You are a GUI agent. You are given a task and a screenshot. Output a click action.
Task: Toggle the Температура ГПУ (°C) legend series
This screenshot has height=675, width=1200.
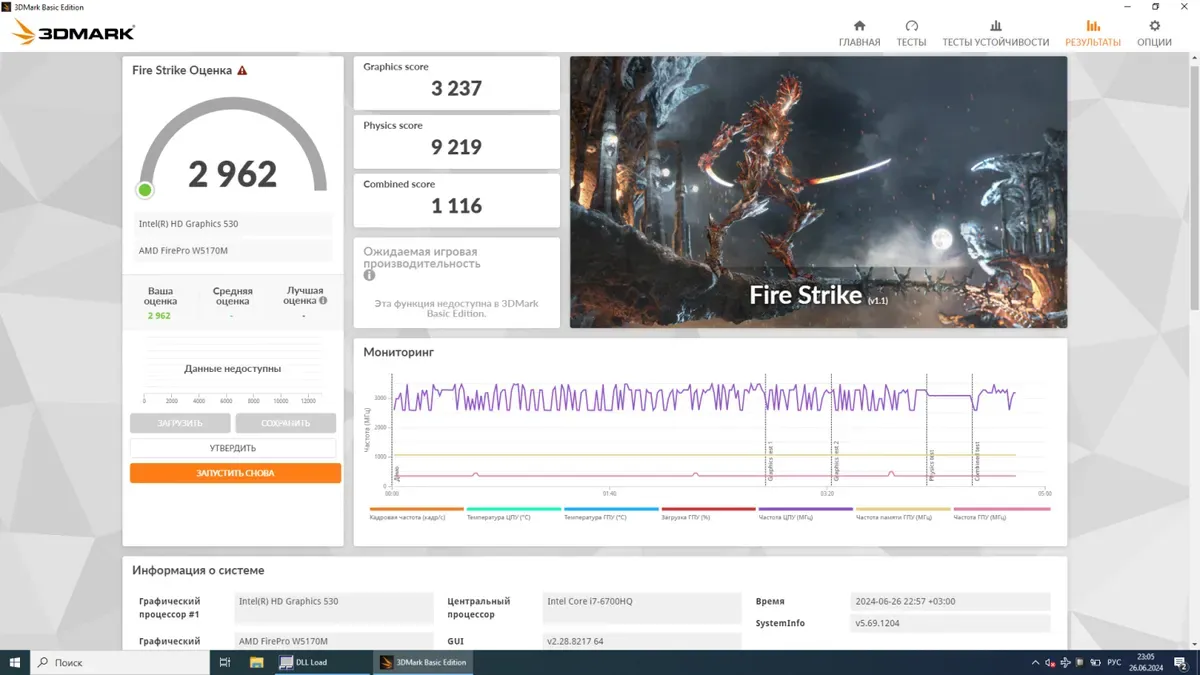point(610,513)
